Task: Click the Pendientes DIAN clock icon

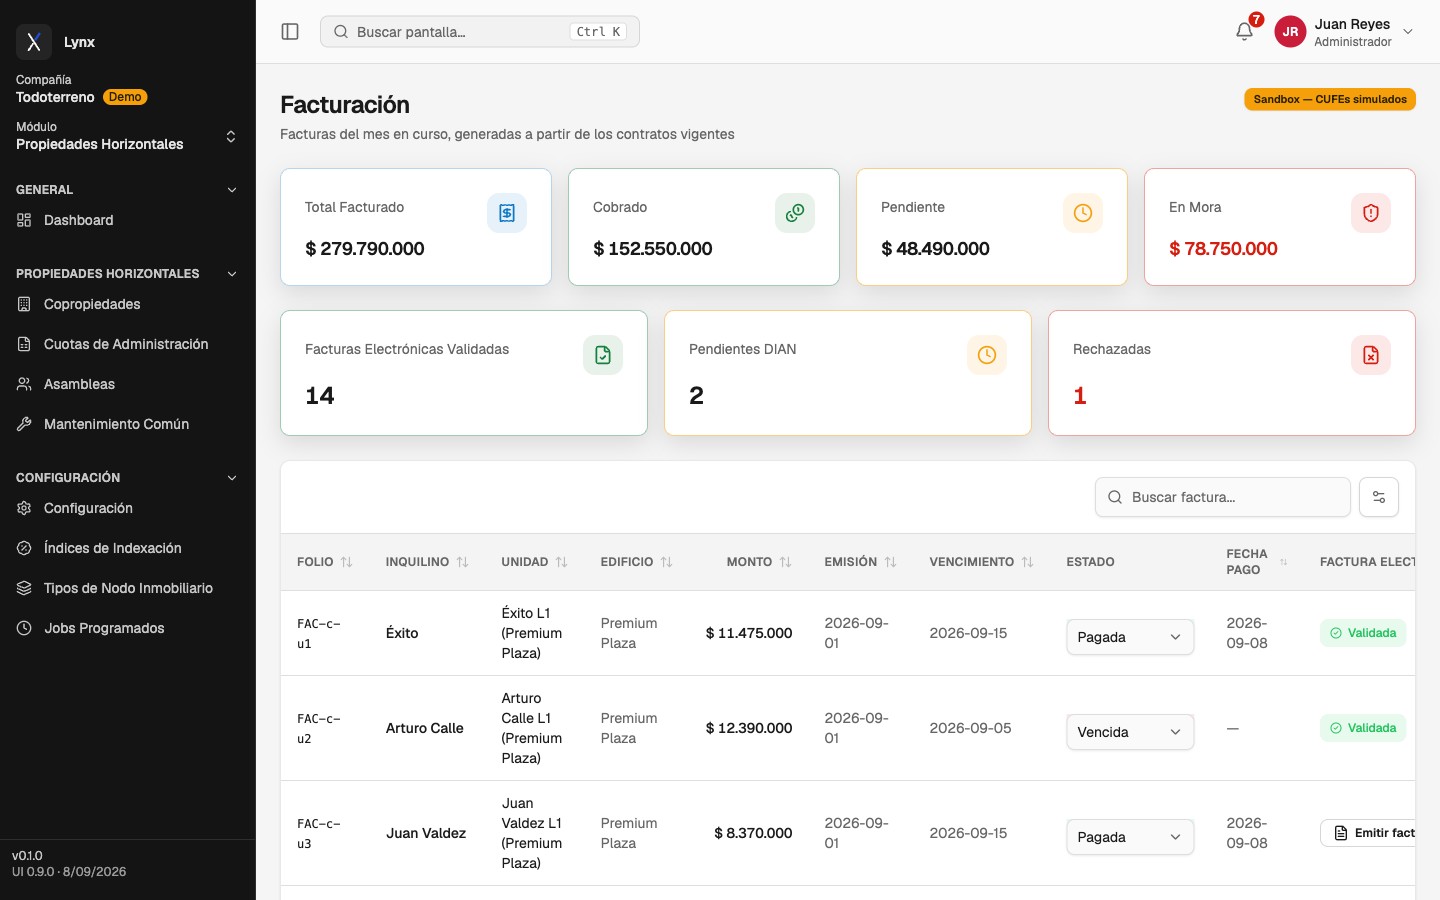Action: (x=987, y=355)
